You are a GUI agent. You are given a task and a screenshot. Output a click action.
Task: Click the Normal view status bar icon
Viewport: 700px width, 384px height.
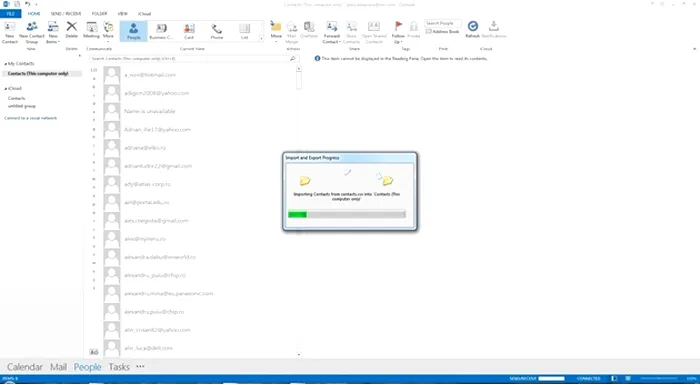(614, 379)
